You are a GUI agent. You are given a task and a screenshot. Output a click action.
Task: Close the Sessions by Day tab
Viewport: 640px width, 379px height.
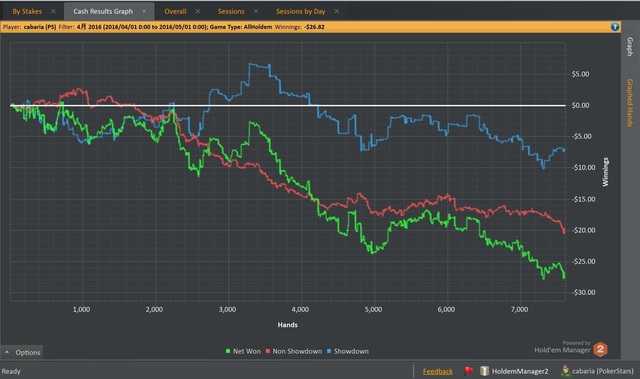[x=337, y=11]
